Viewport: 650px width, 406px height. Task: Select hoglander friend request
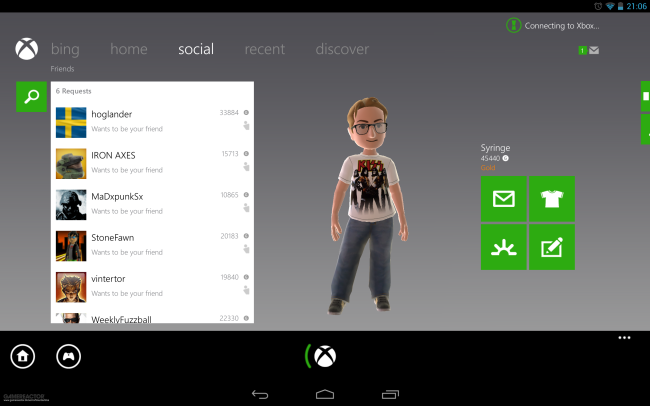[x=153, y=122]
